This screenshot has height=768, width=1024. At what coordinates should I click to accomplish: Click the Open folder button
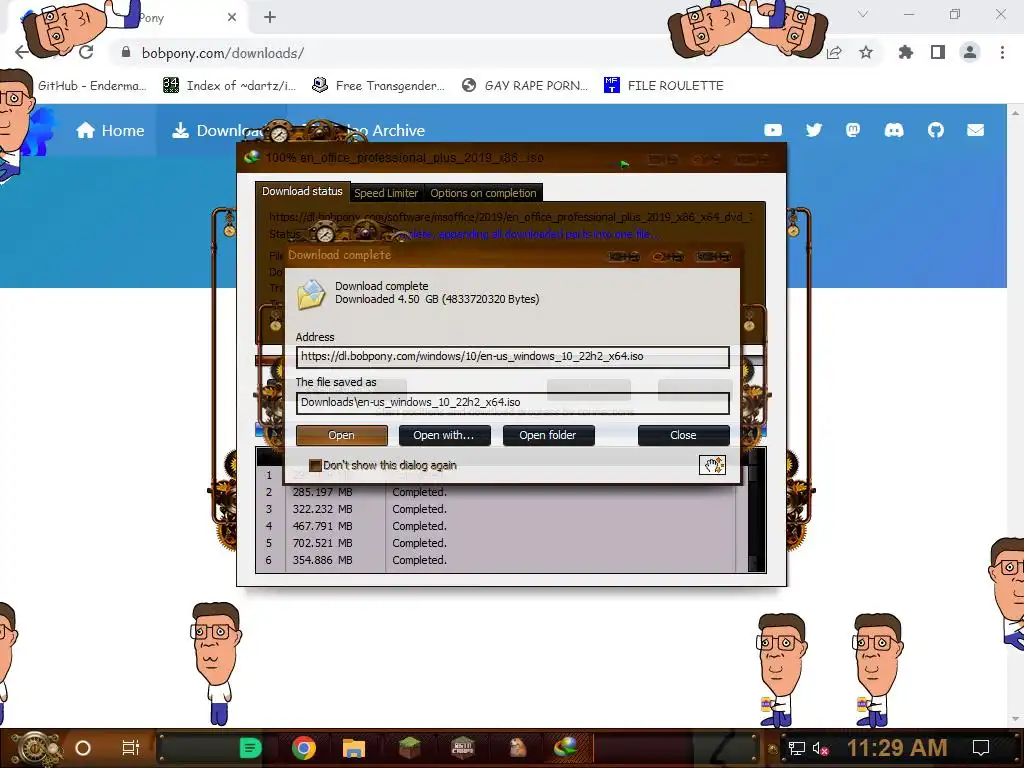[548, 435]
